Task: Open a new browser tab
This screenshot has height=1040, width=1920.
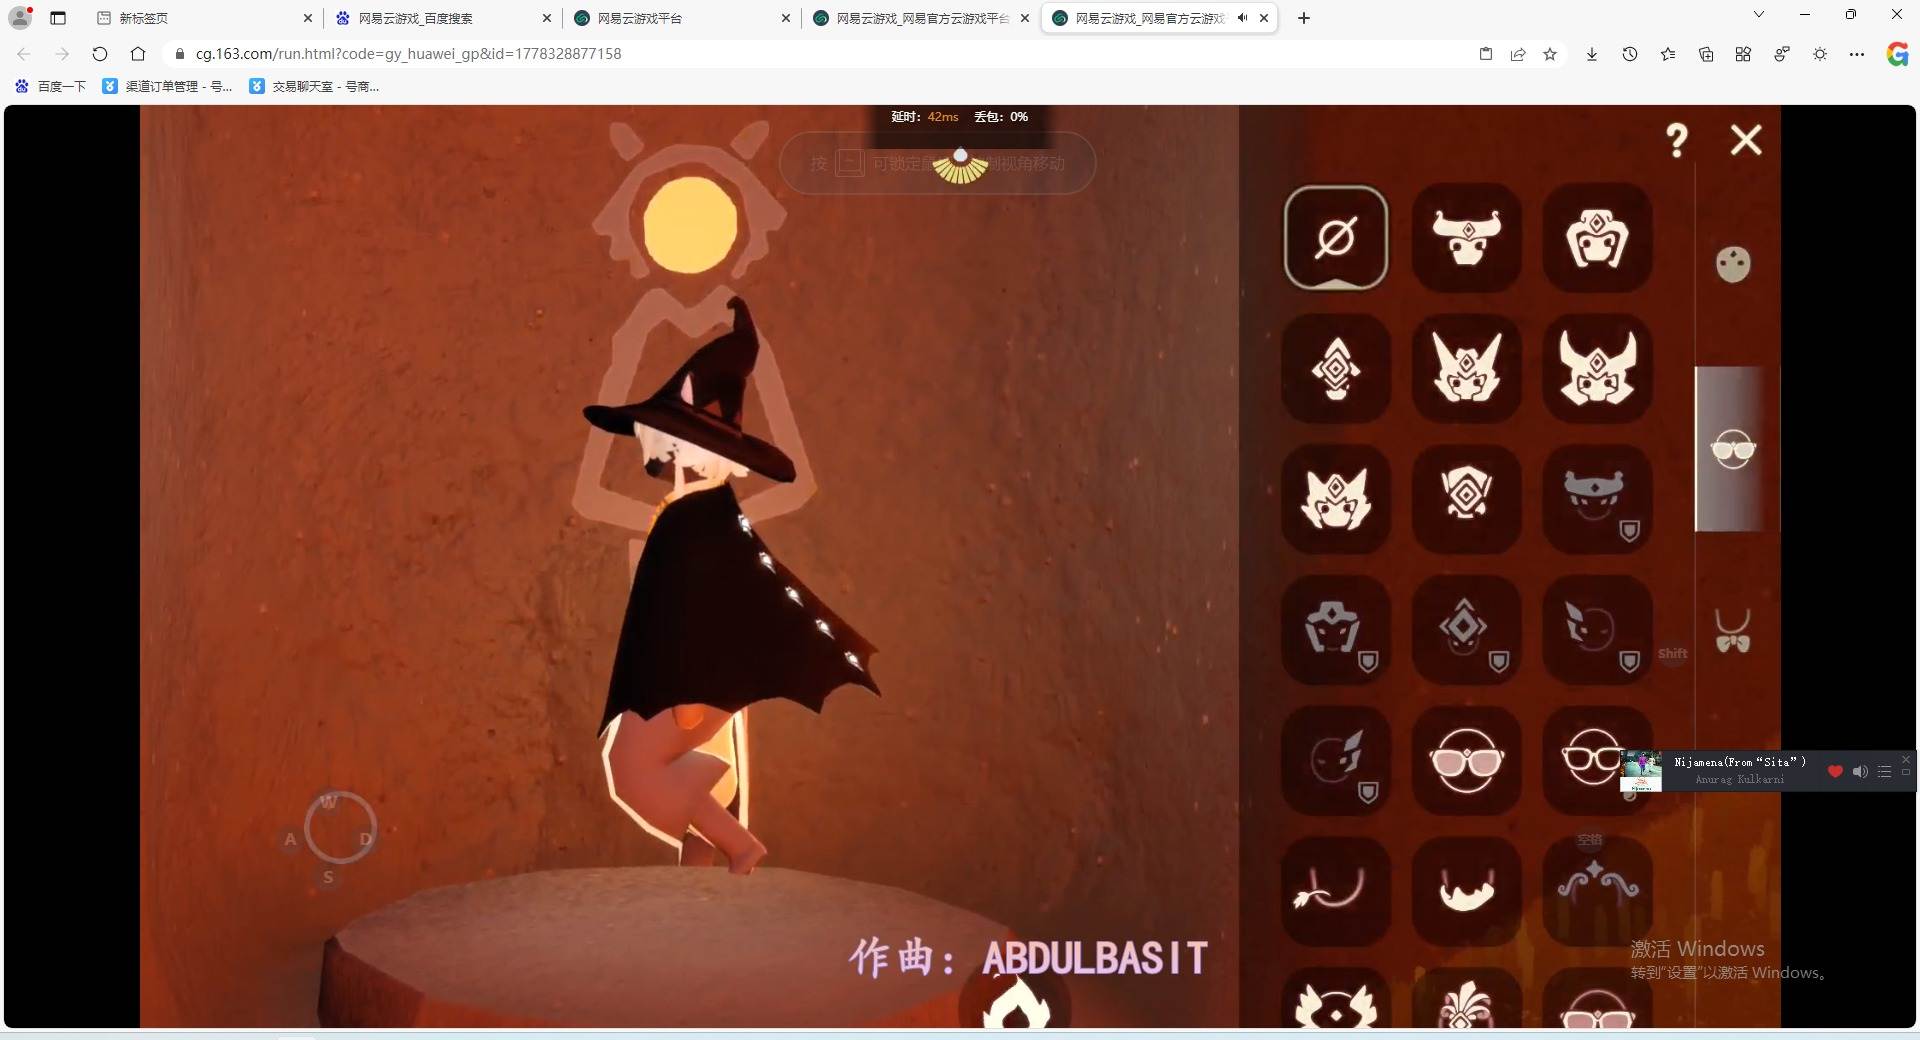Action: tap(1303, 18)
